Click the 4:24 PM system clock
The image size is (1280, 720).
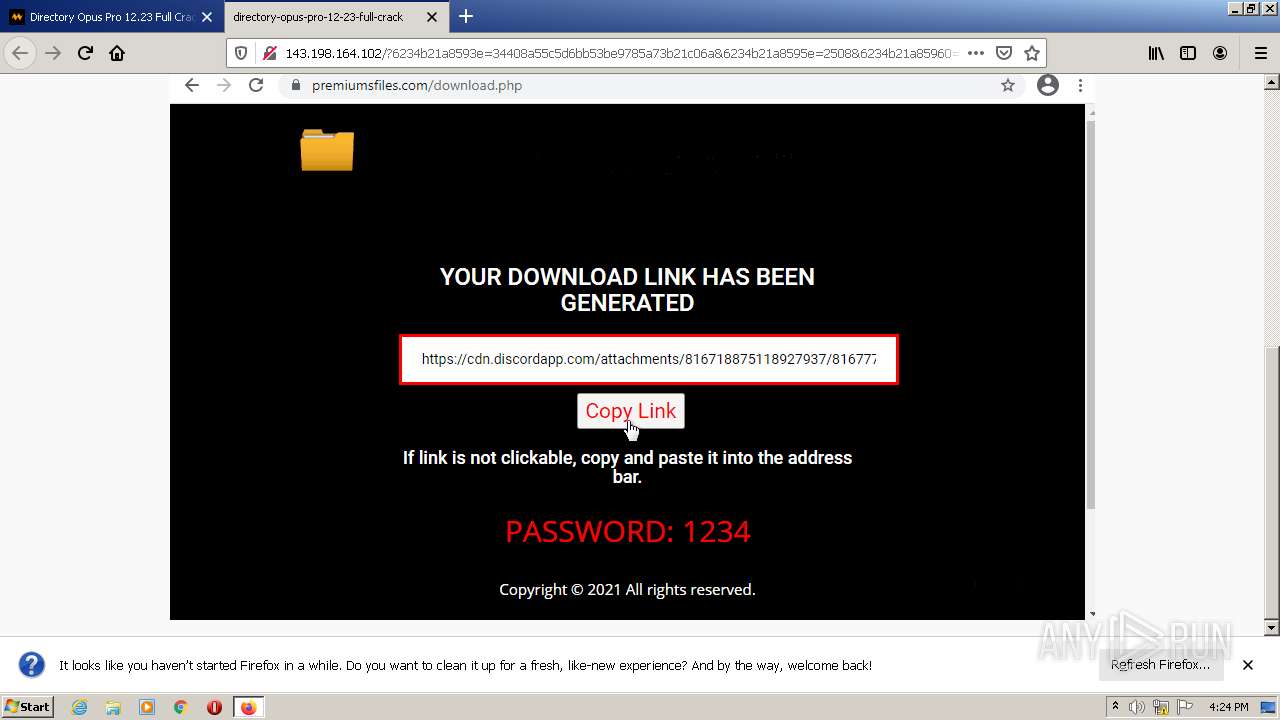(x=1229, y=707)
